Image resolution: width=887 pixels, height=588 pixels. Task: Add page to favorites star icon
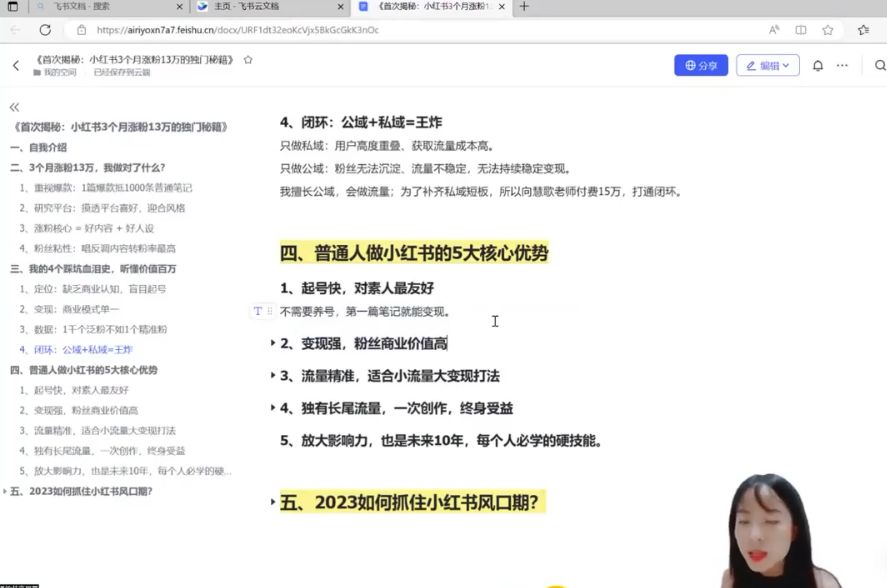tap(828, 30)
